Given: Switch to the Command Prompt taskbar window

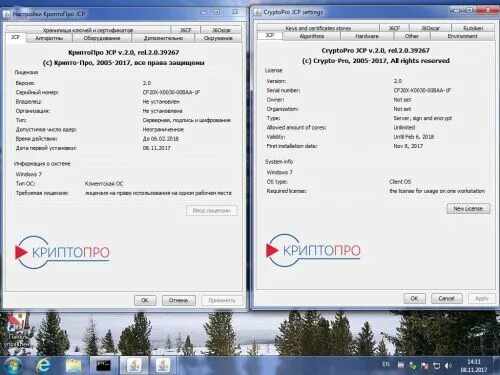Looking at the screenshot, I should tap(103, 365).
